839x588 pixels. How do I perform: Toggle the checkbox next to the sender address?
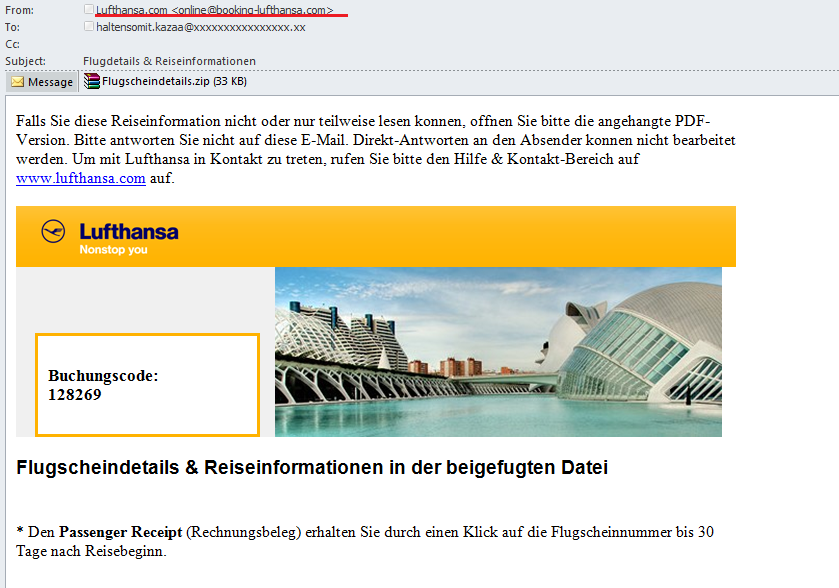89,9
